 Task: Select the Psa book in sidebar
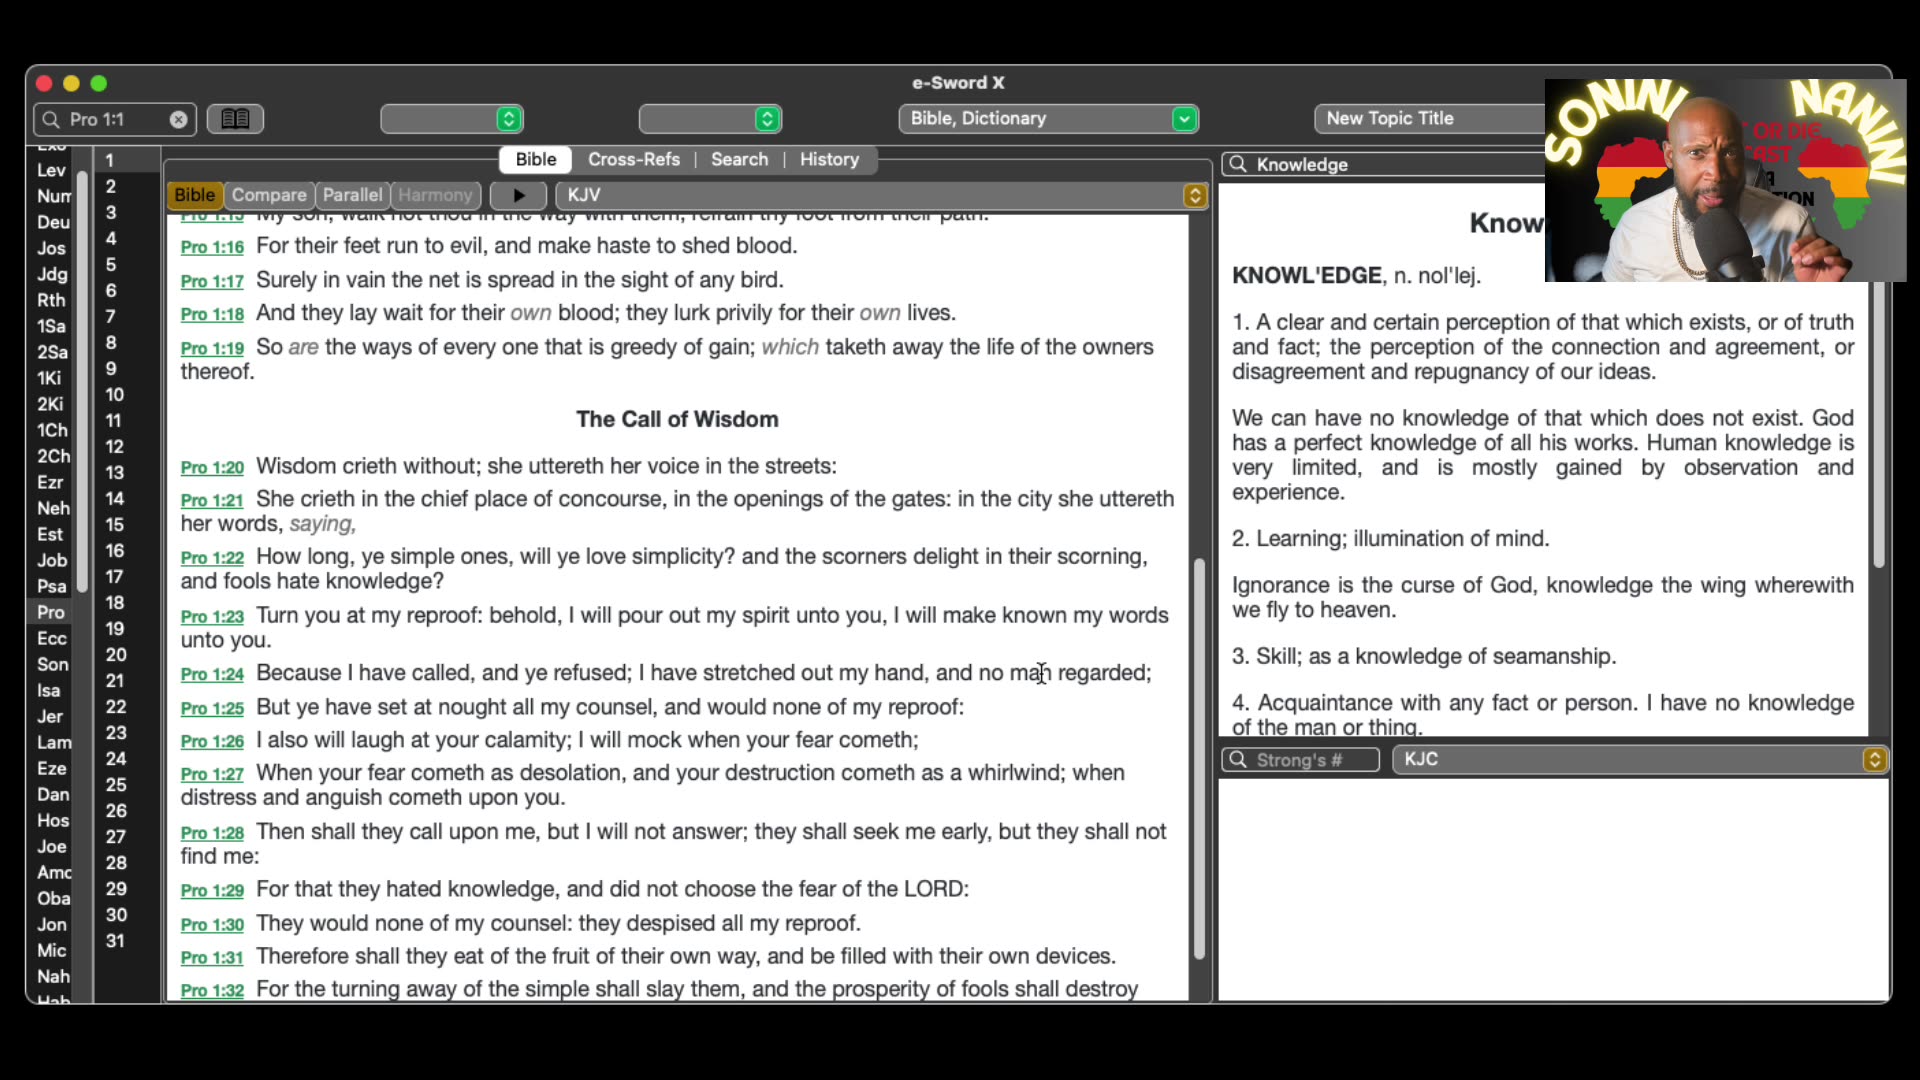click(x=52, y=587)
